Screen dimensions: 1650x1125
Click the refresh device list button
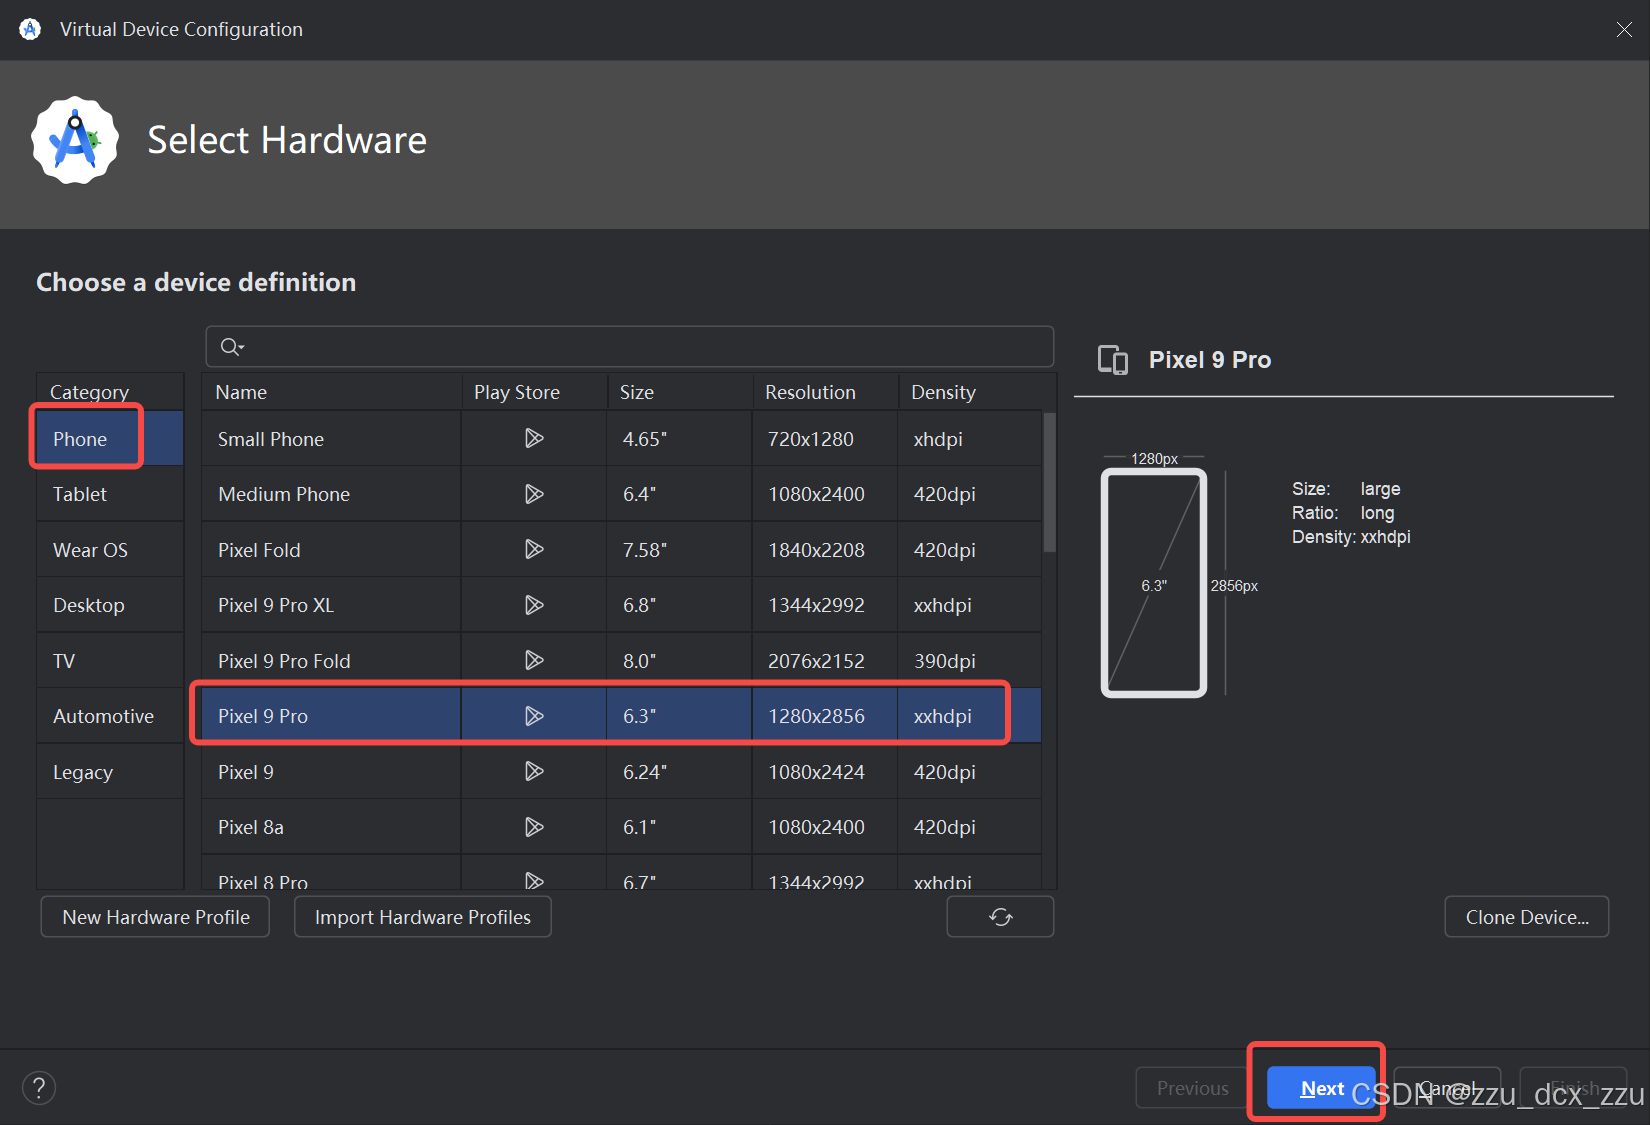pos(1000,917)
